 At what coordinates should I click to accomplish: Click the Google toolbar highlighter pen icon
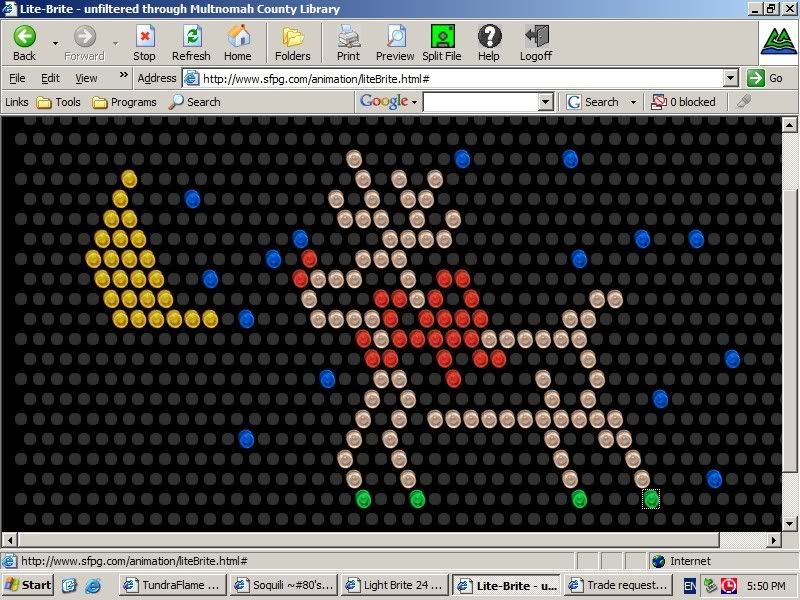(744, 102)
